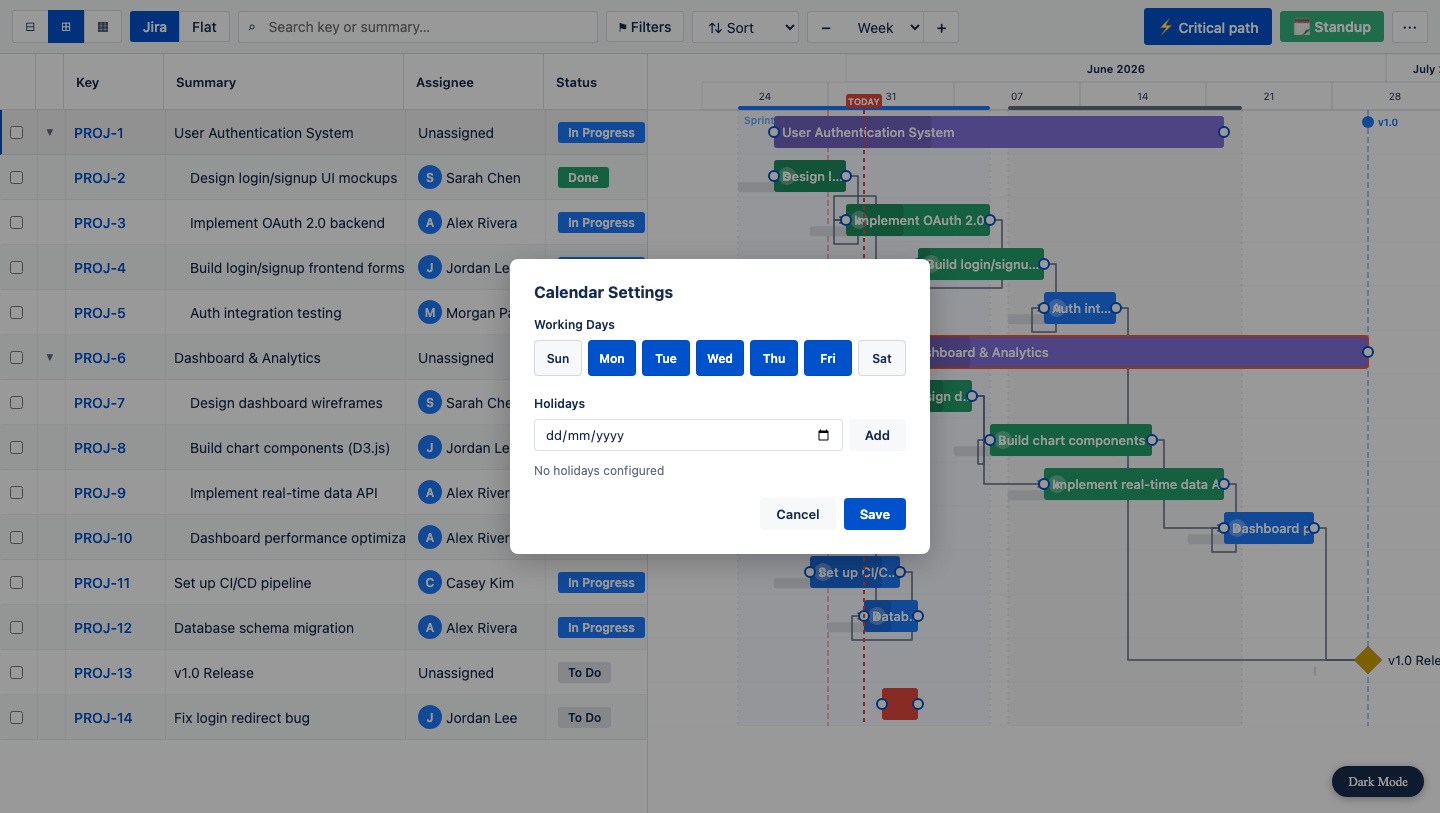
Task: Check the PROJ-11 row checkbox
Action: (x=16, y=583)
